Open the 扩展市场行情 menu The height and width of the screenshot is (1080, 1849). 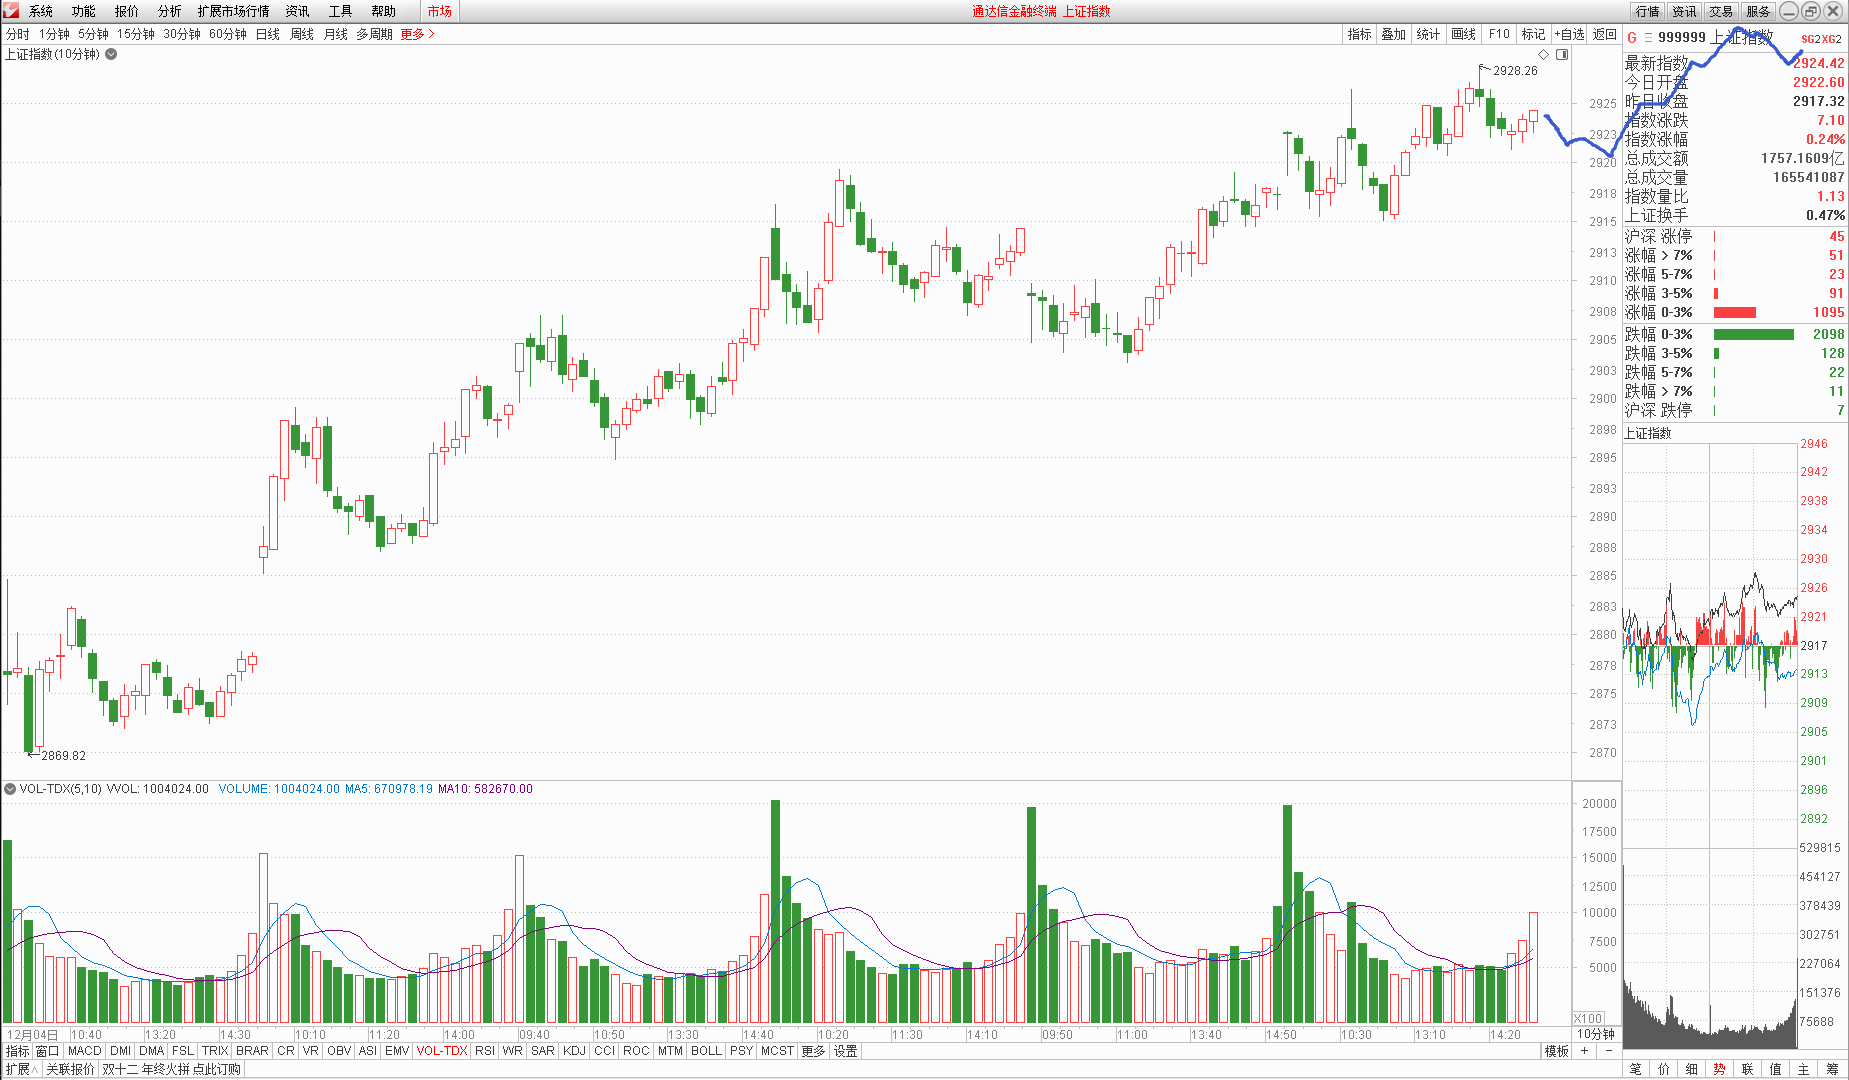234,11
